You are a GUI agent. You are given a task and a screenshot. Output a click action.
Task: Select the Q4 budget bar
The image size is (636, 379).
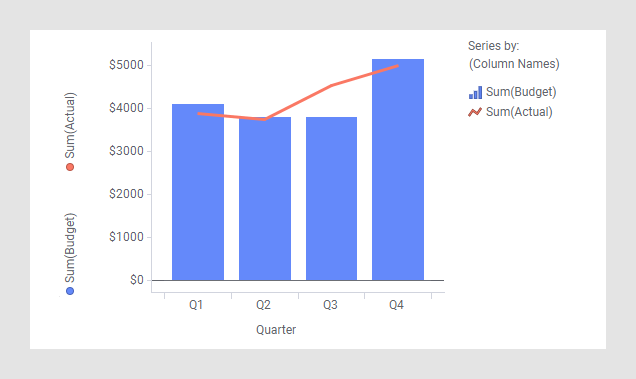click(398, 170)
